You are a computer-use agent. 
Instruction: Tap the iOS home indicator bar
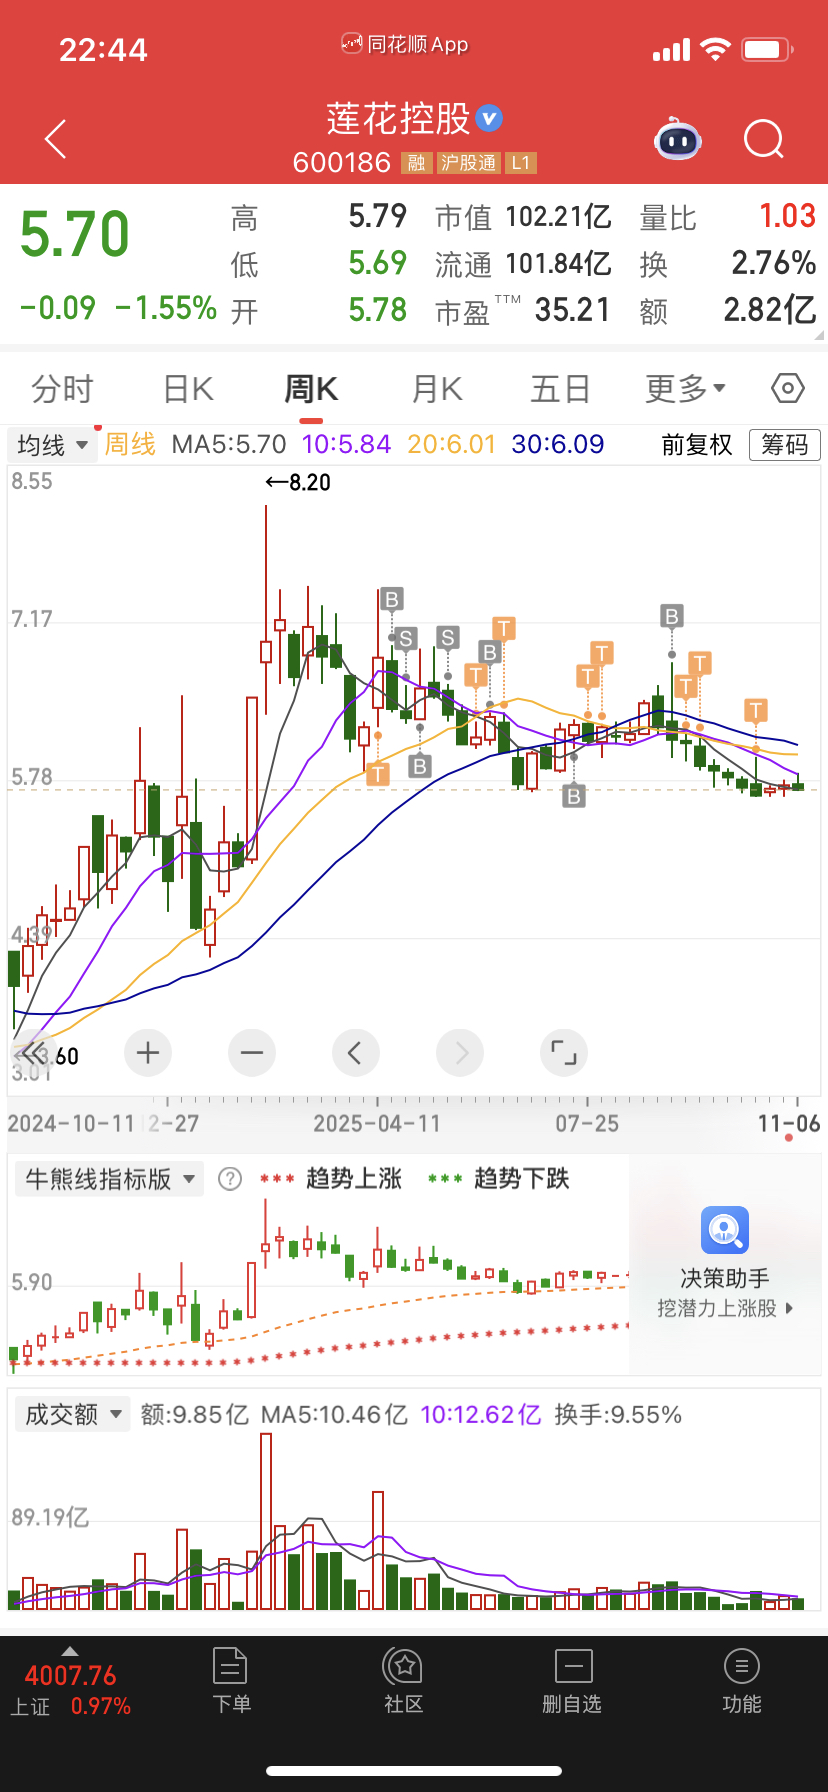coord(414,1771)
